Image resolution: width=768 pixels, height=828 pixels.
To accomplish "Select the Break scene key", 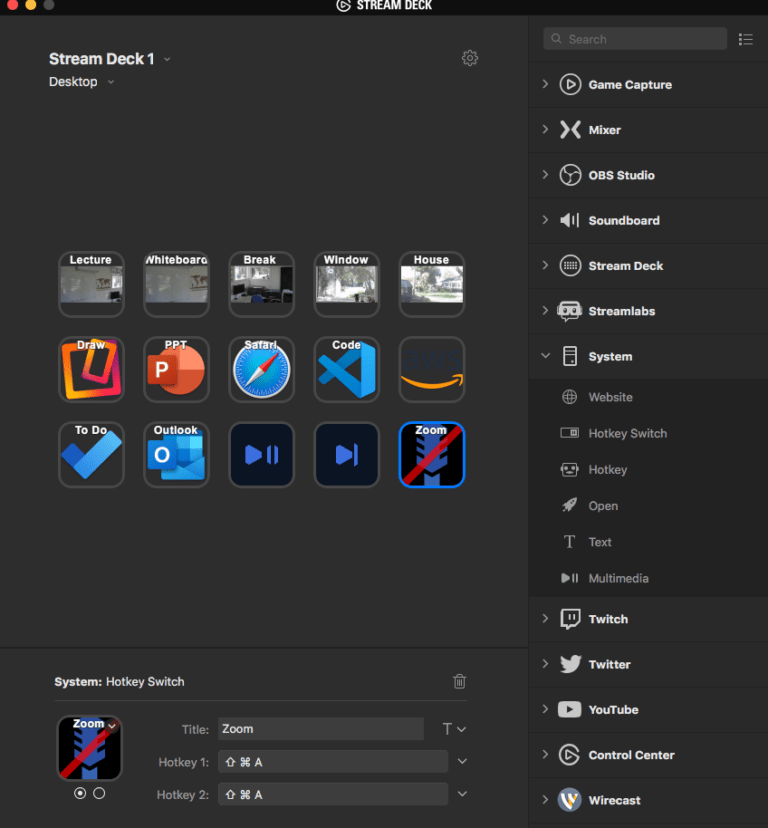I will click(261, 284).
